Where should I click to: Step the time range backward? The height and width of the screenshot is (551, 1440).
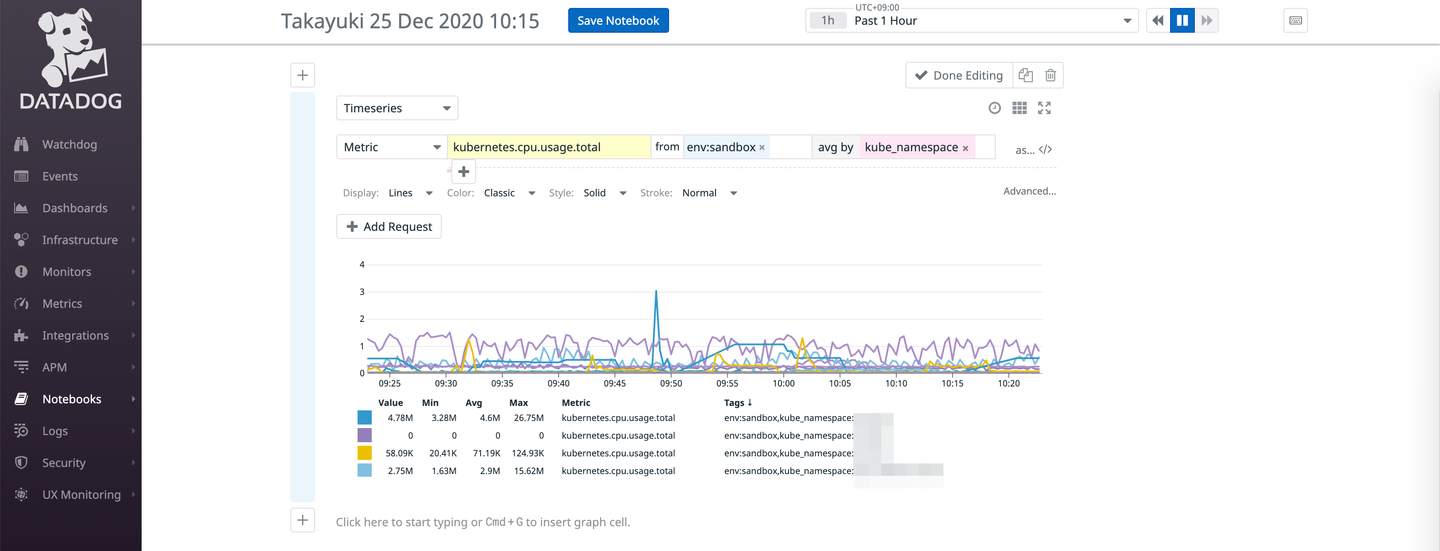1157,21
